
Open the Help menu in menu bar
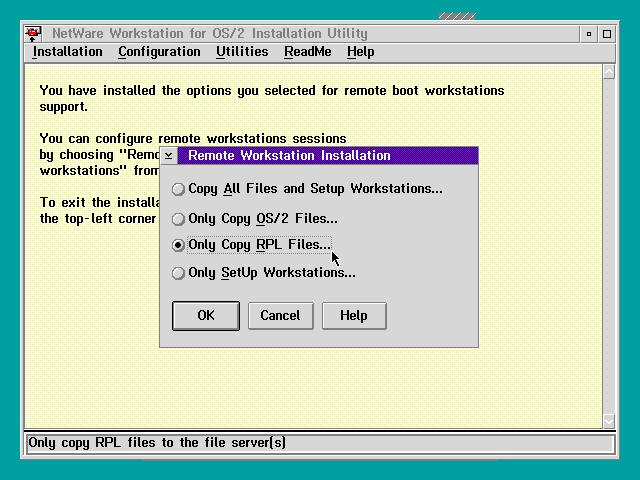pyautogui.click(x=360, y=52)
